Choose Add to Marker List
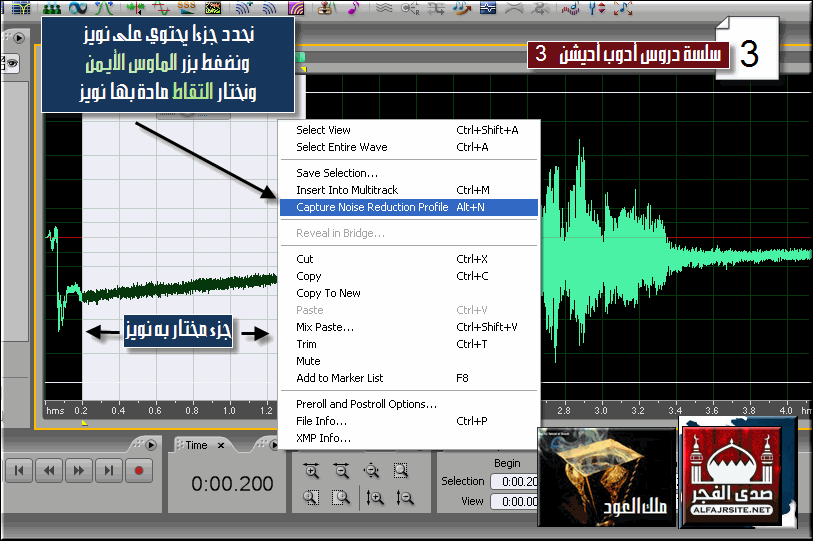This screenshot has height=541, width=813. 409,378
